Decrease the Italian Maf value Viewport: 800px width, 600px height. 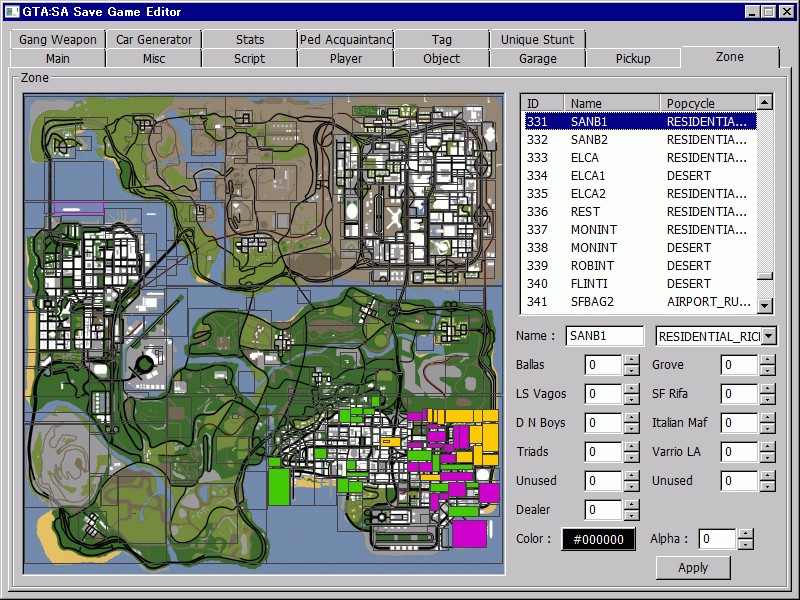pyautogui.click(x=767, y=428)
